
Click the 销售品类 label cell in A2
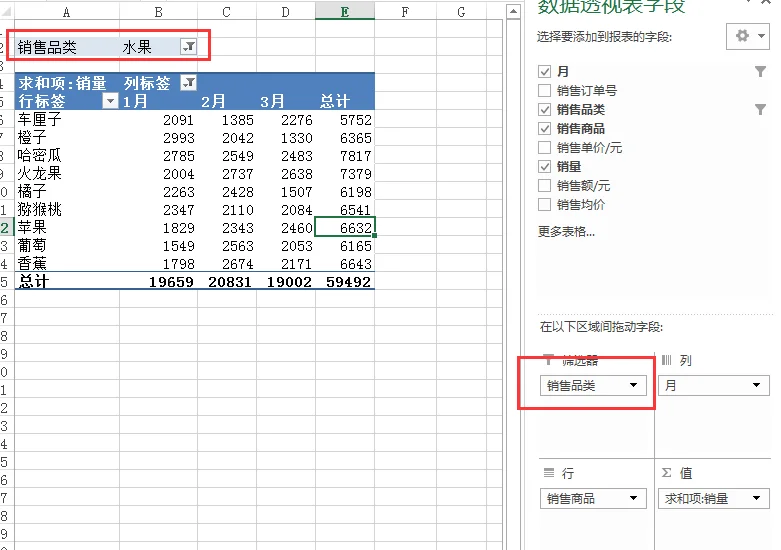[x=67, y=47]
